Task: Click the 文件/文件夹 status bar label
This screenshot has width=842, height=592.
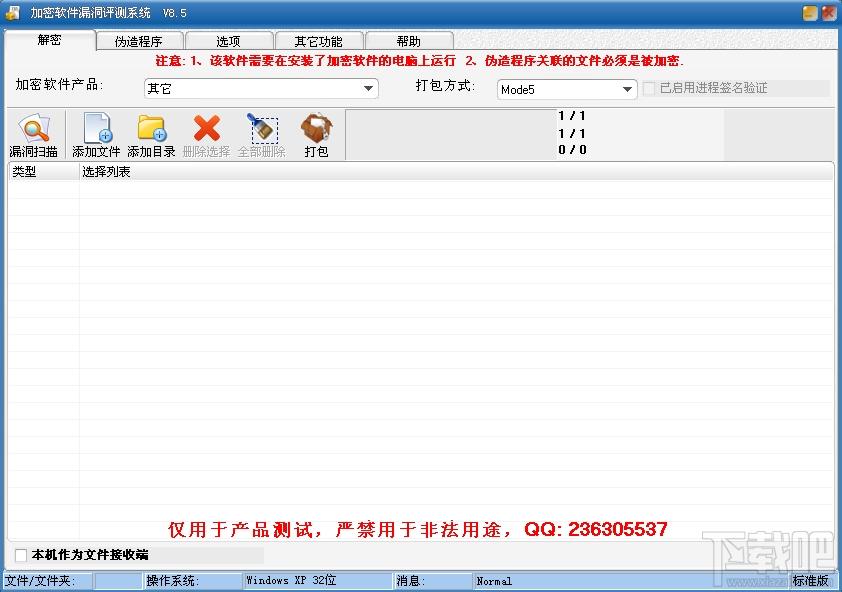Action: (x=40, y=581)
